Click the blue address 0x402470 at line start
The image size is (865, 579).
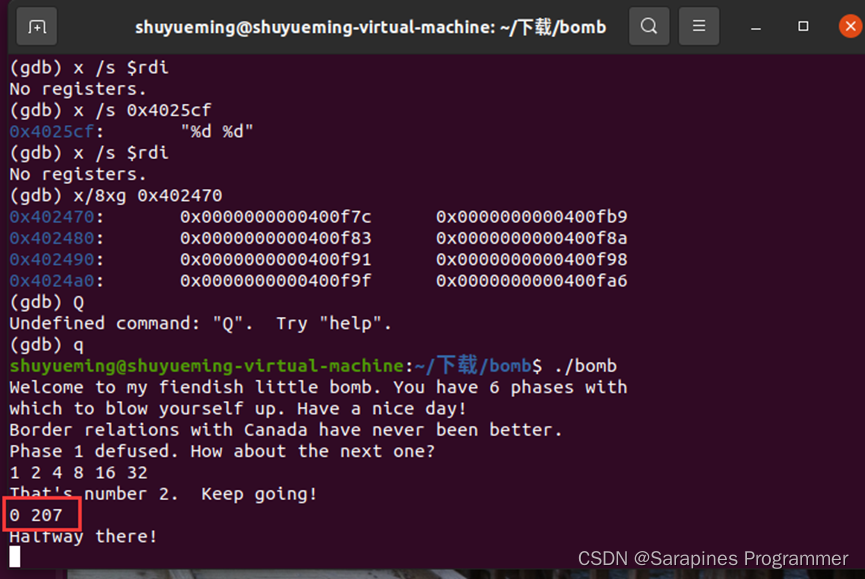pyautogui.click(x=52, y=217)
